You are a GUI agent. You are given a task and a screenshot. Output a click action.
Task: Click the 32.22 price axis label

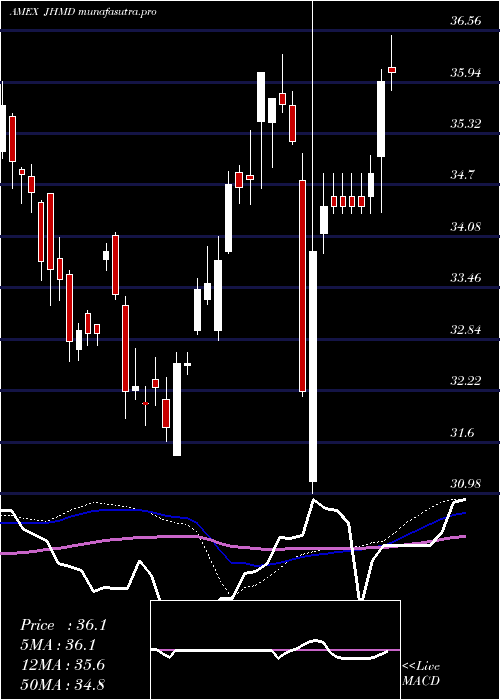click(x=465, y=381)
